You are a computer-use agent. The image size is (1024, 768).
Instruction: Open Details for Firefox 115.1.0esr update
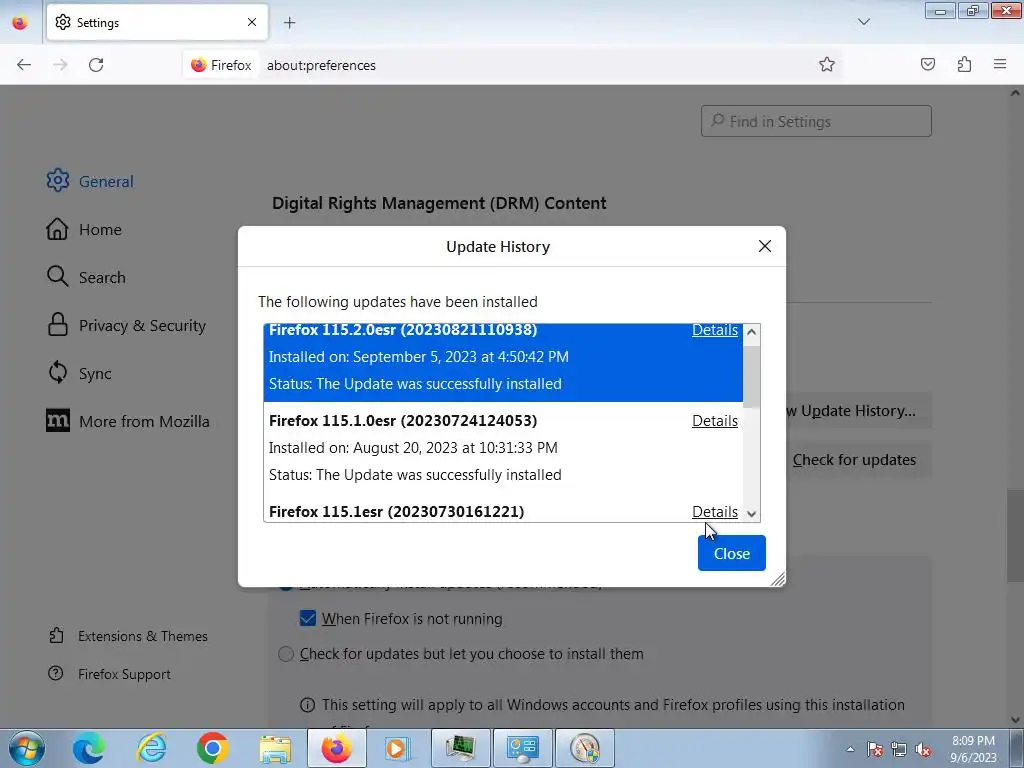click(x=714, y=421)
